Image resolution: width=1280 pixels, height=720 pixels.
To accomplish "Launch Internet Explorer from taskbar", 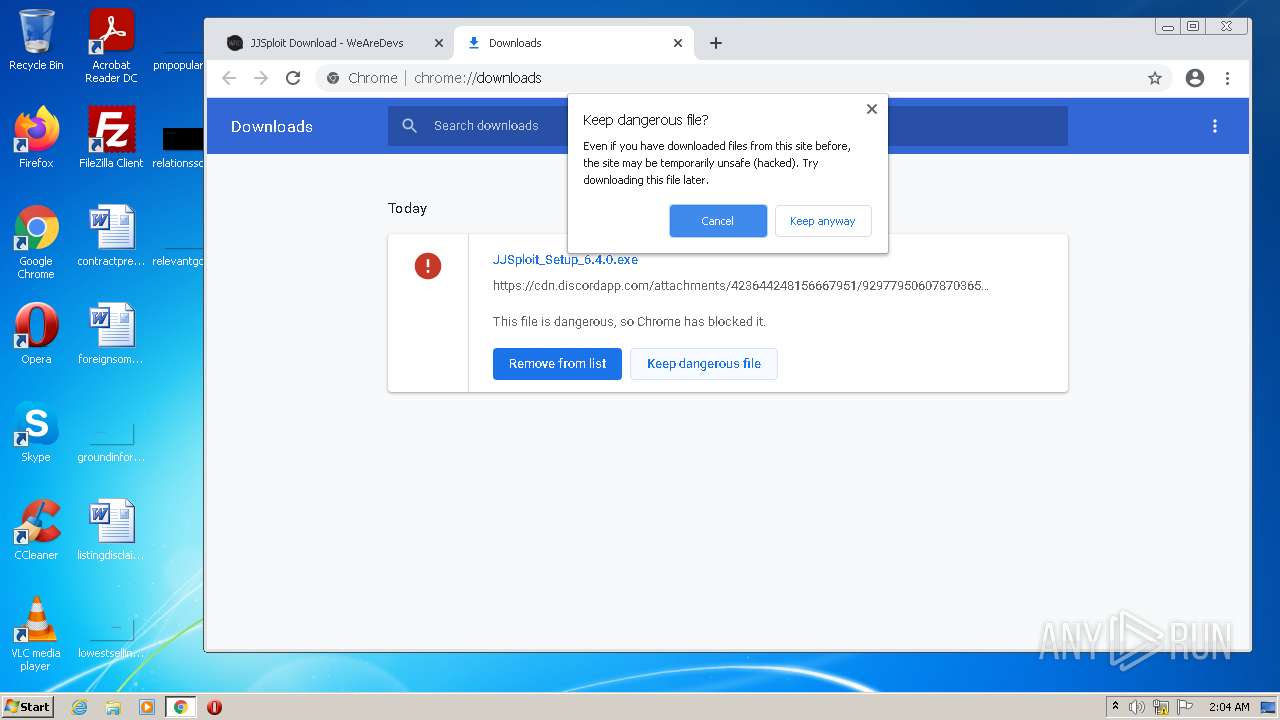I will tap(80, 707).
